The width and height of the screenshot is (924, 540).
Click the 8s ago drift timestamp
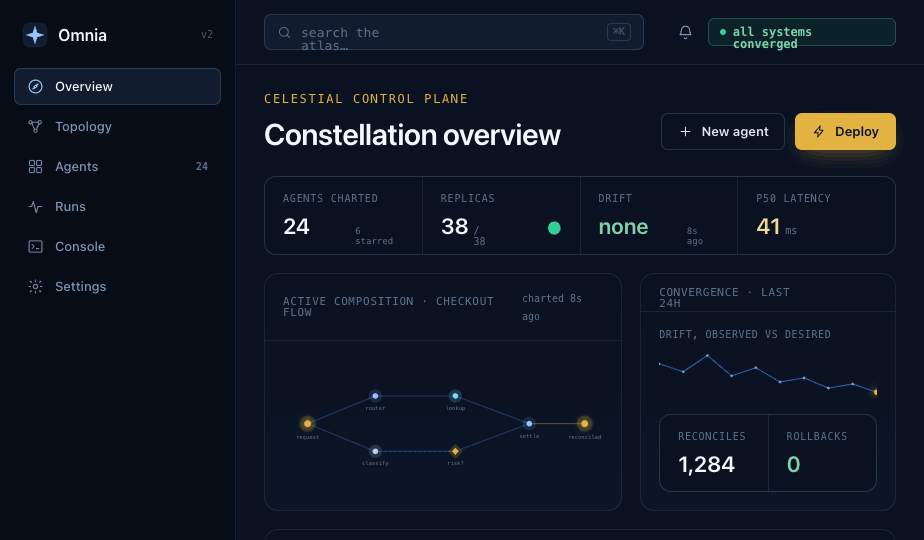click(x=695, y=236)
